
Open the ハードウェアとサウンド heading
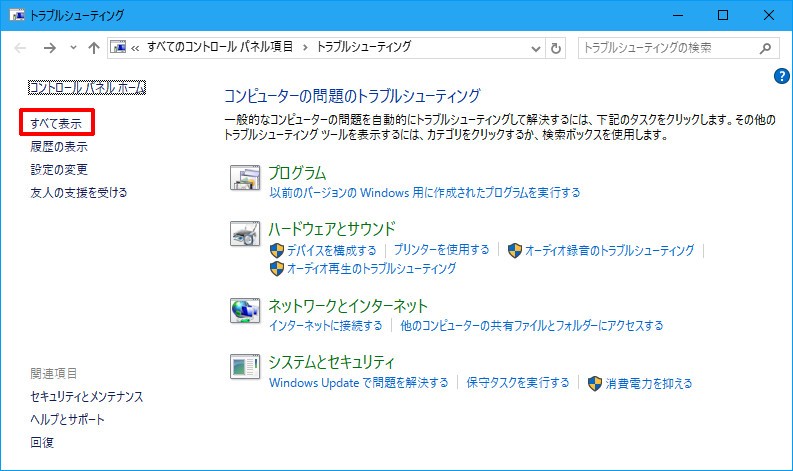click(332, 229)
